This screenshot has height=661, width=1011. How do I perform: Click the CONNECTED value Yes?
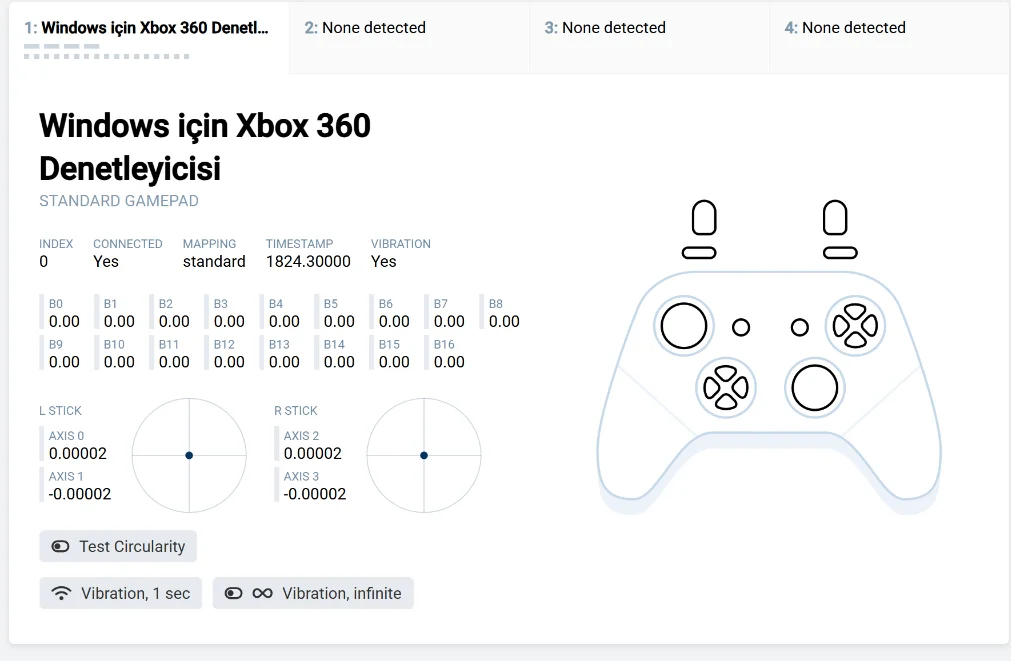click(x=106, y=261)
